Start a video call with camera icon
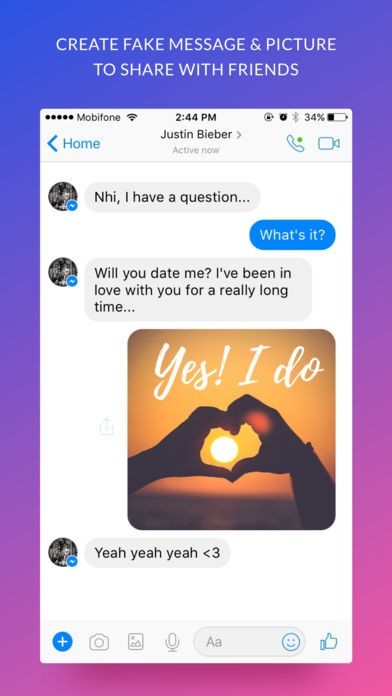392x696 pixels. [x=329, y=143]
